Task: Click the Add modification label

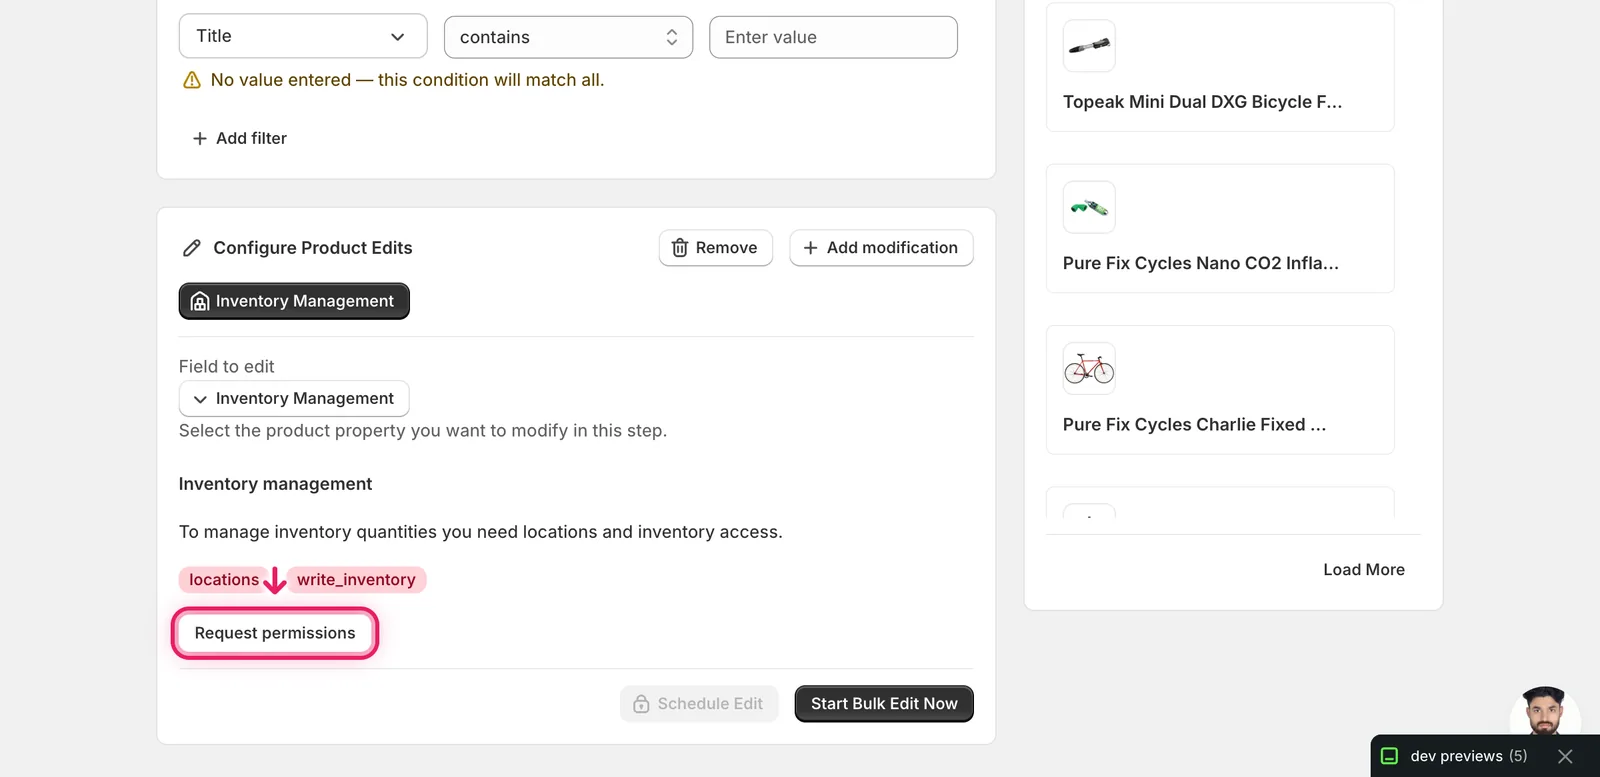Action: [x=892, y=248]
